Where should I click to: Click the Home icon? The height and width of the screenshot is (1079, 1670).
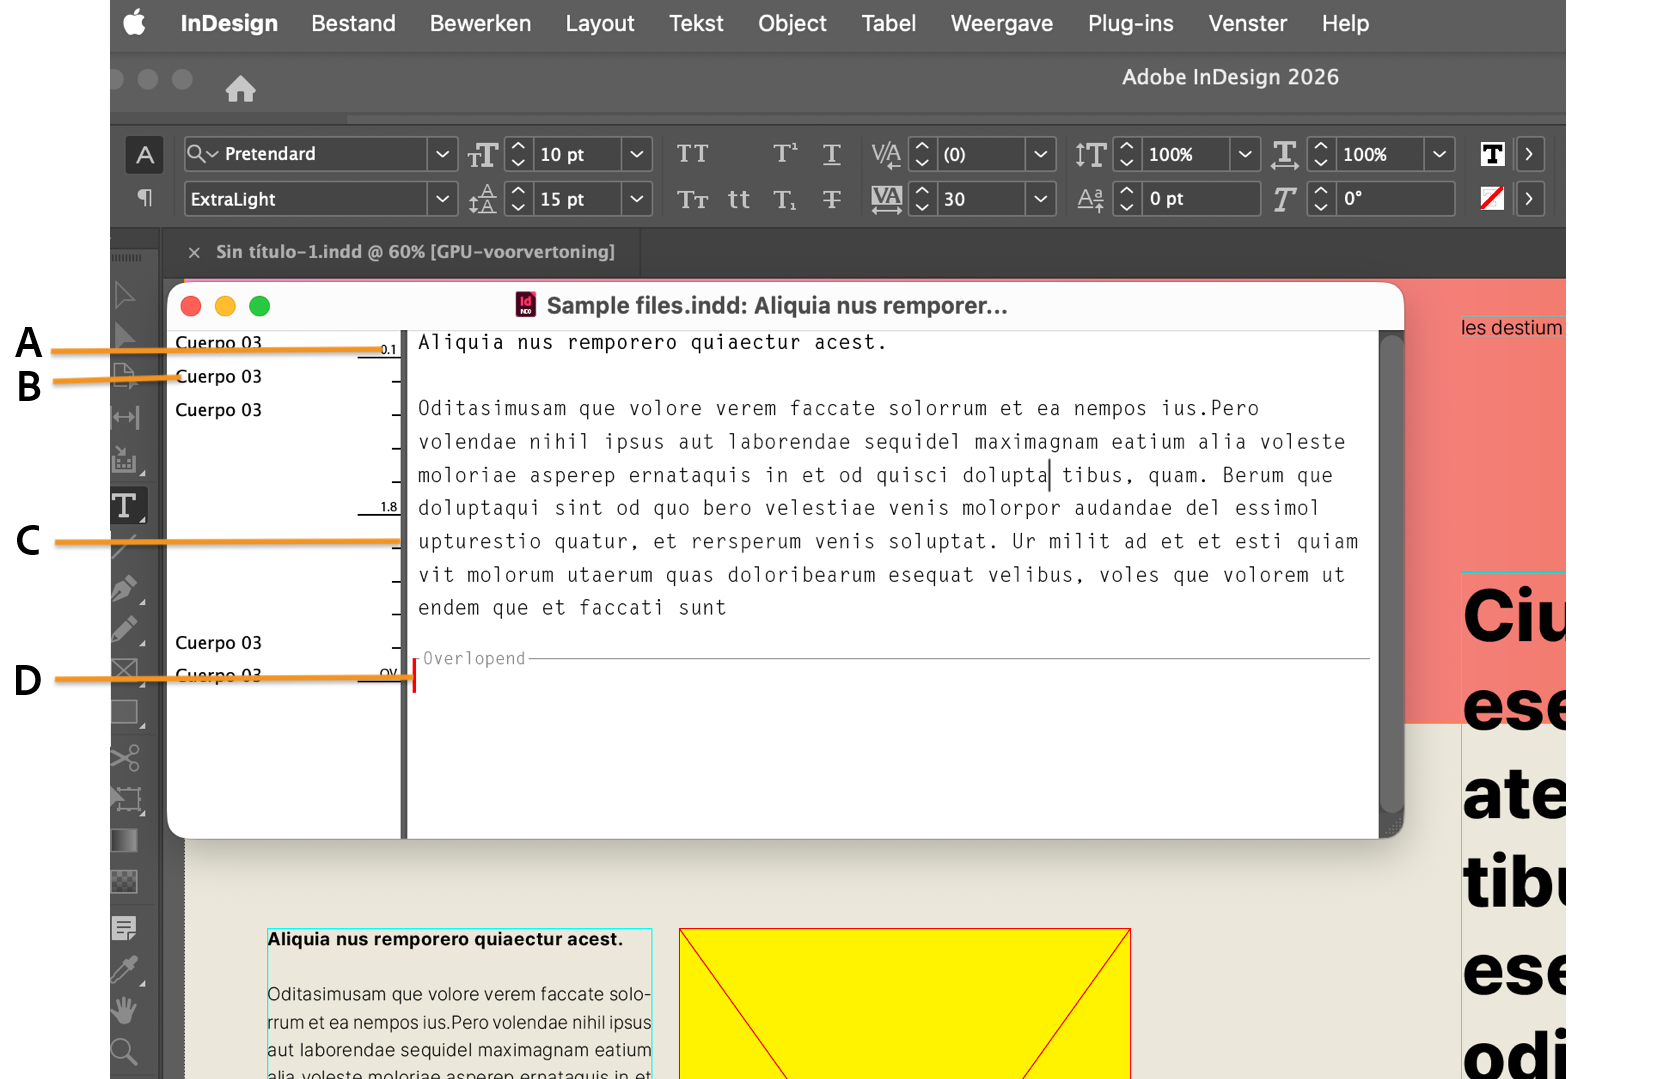pyautogui.click(x=240, y=89)
